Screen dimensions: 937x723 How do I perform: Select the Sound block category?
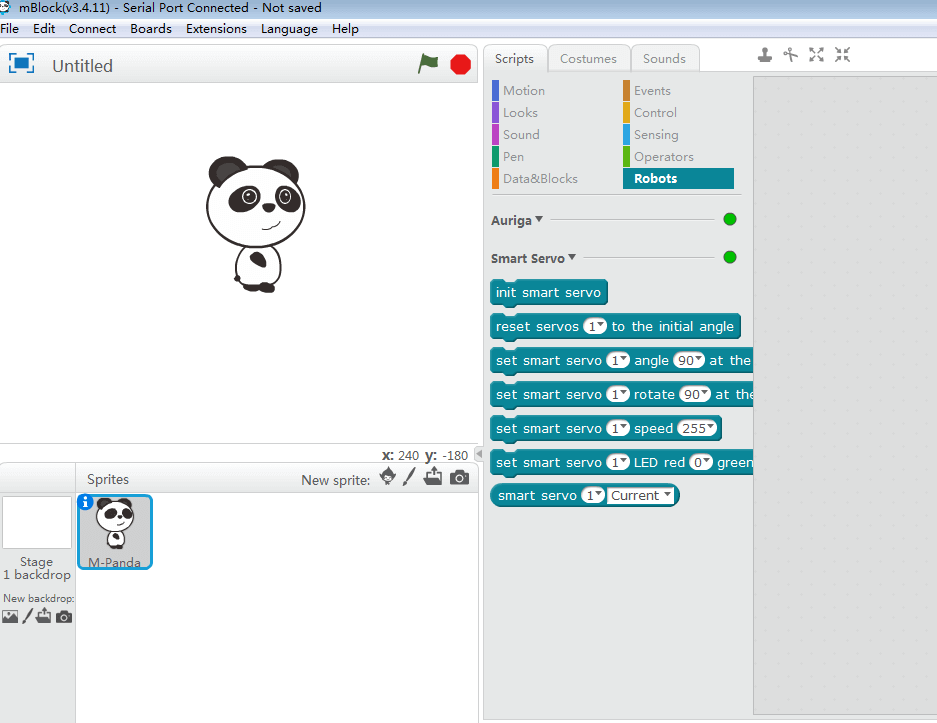521,134
